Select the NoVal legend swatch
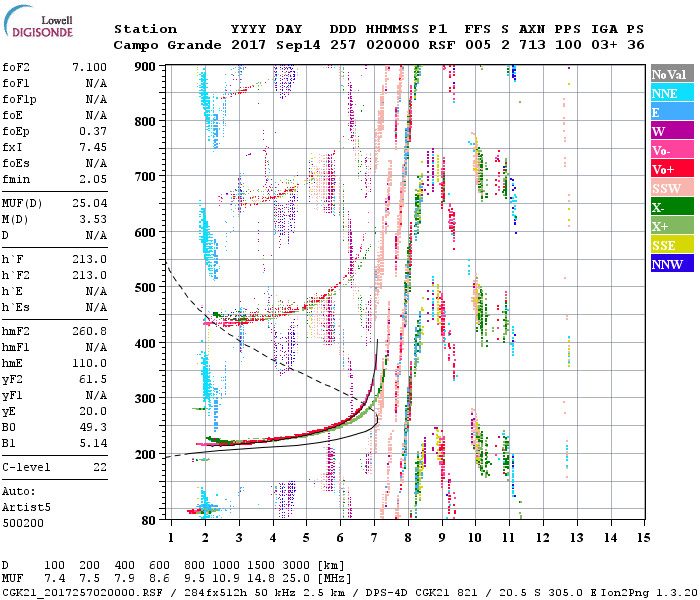Viewport: 700px width, 600px height. (669, 75)
